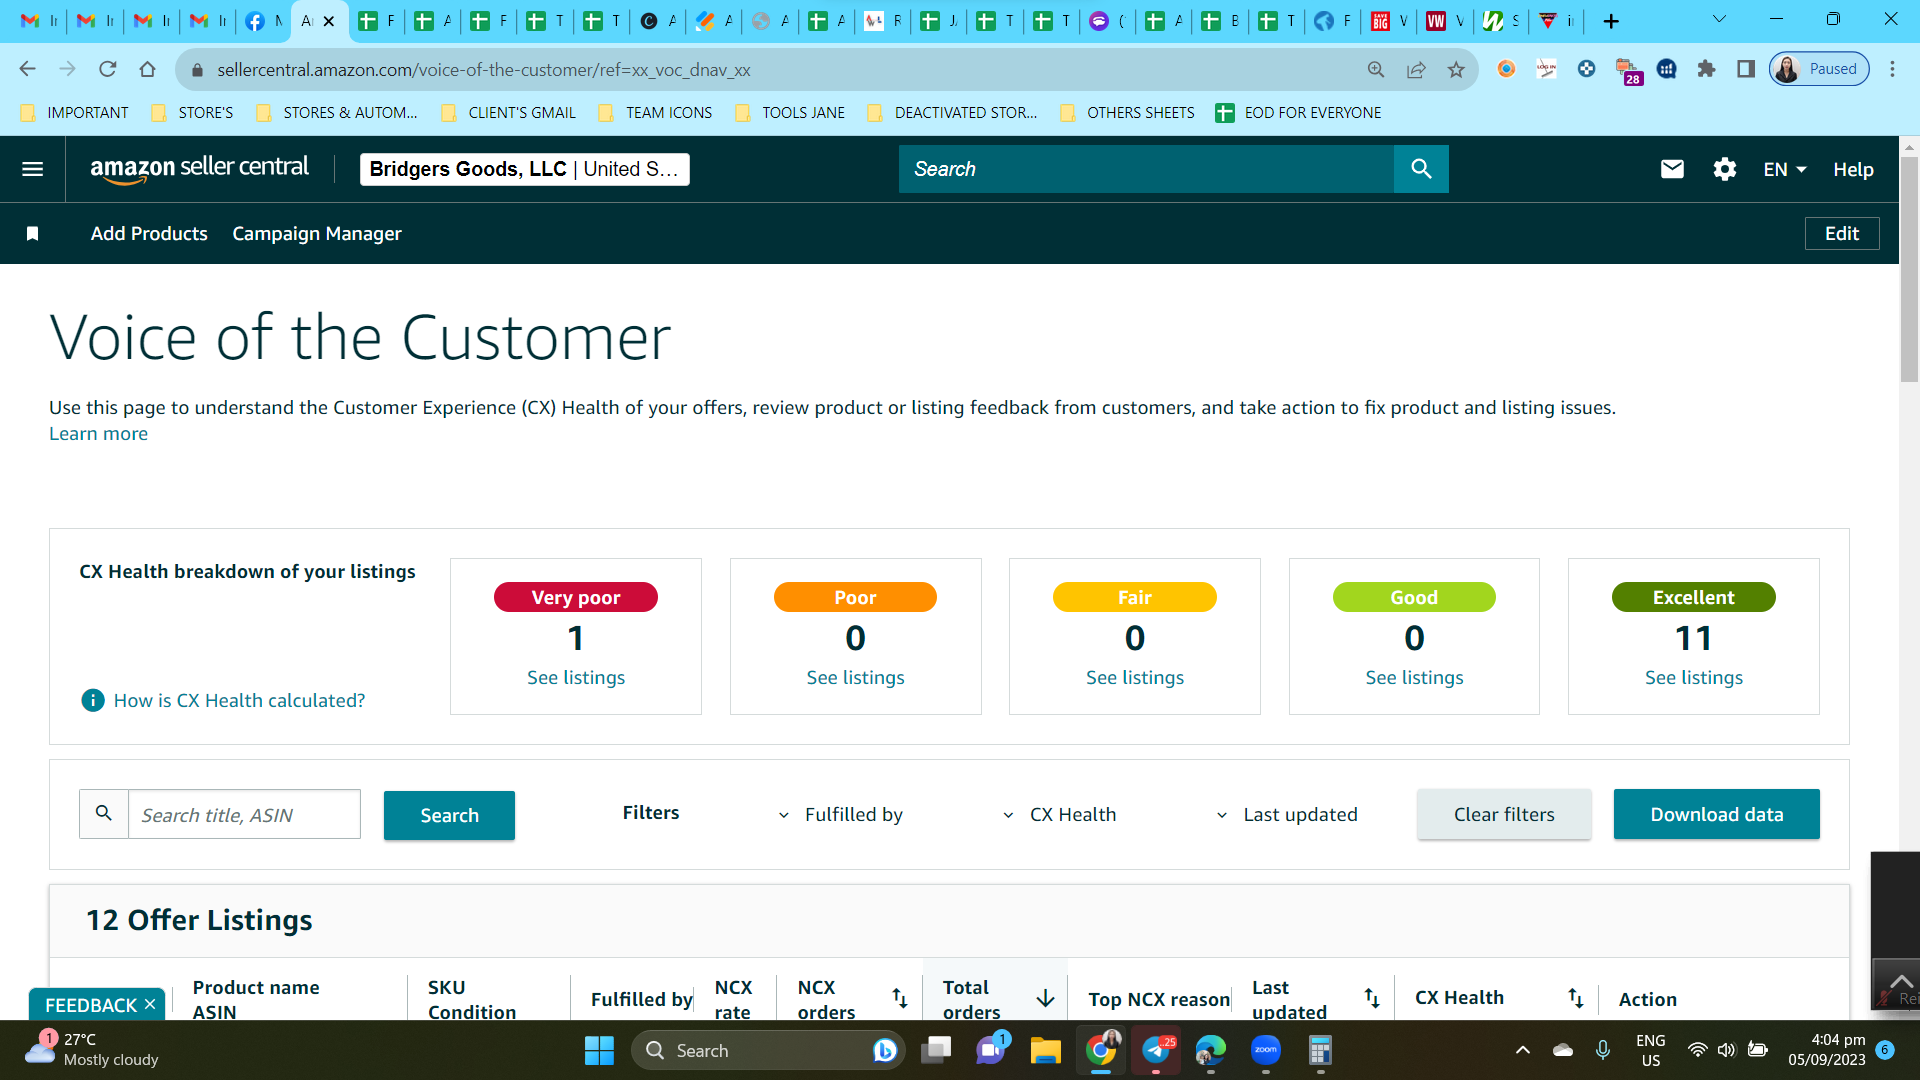Open the Learn more link

coord(98,433)
